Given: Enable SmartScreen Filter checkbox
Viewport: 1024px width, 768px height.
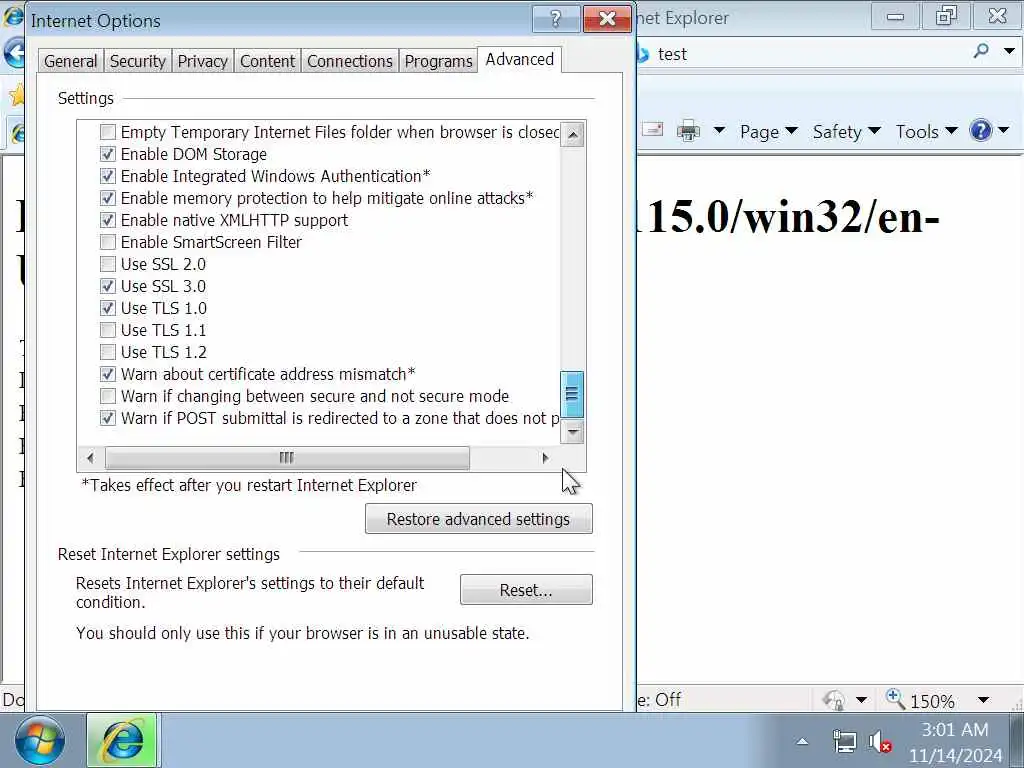Looking at the screenshot, I should click(x=108, y=242).
